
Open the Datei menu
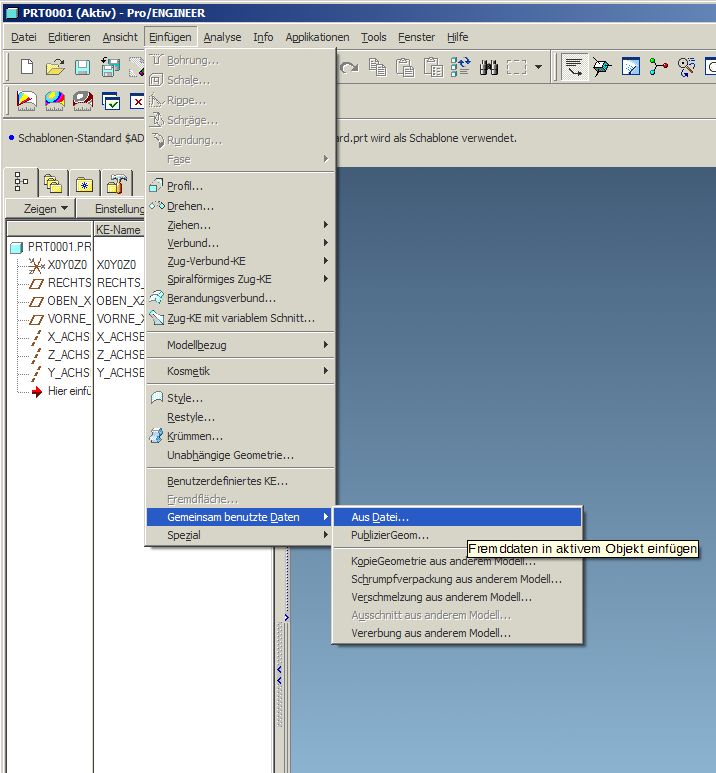coord(24,37)
